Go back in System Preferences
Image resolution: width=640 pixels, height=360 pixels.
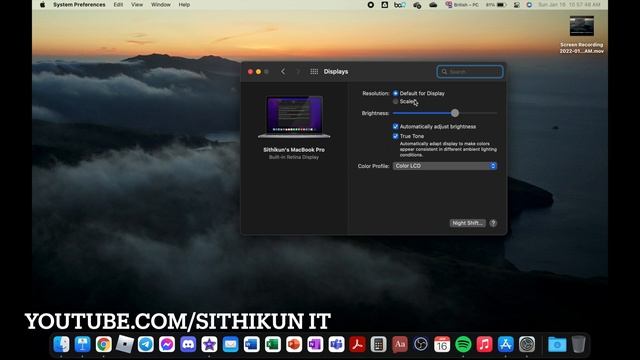click(x=283, y=71)
